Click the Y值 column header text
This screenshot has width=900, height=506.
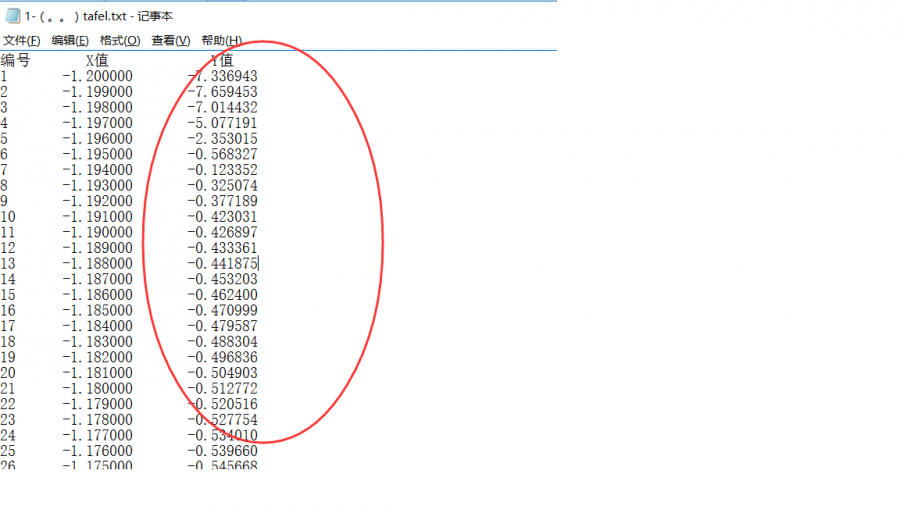pos(222,60)
